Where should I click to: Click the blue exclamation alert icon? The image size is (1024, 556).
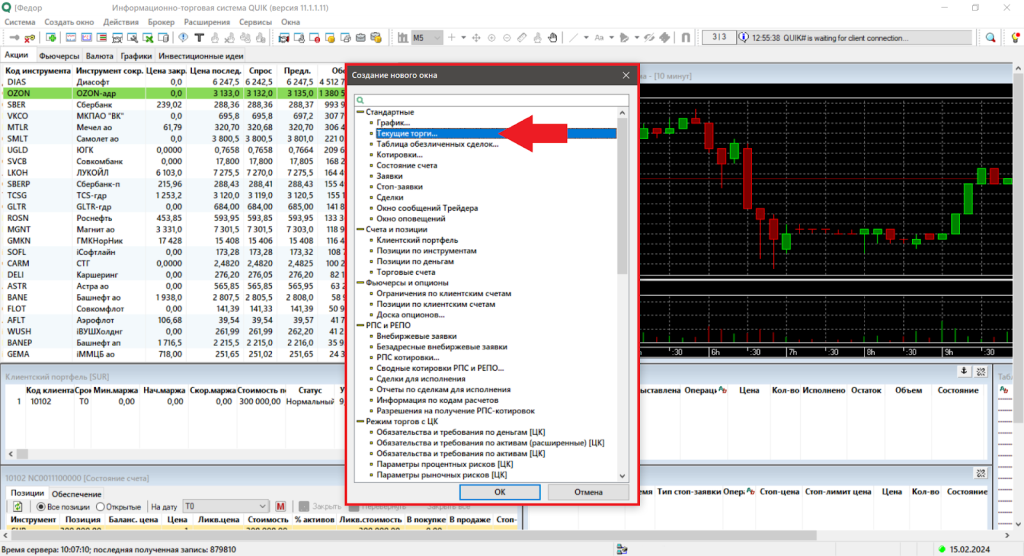point(183,38)
